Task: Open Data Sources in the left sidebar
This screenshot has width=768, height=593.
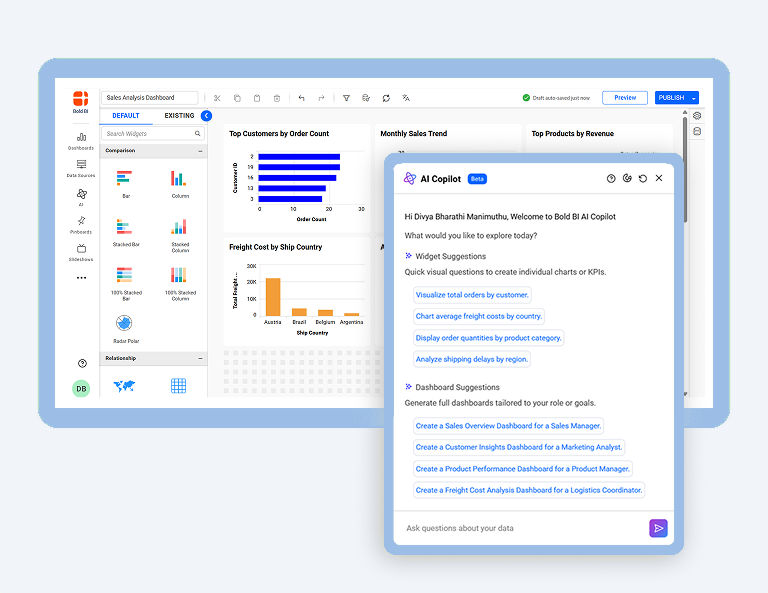Action: 81,168
